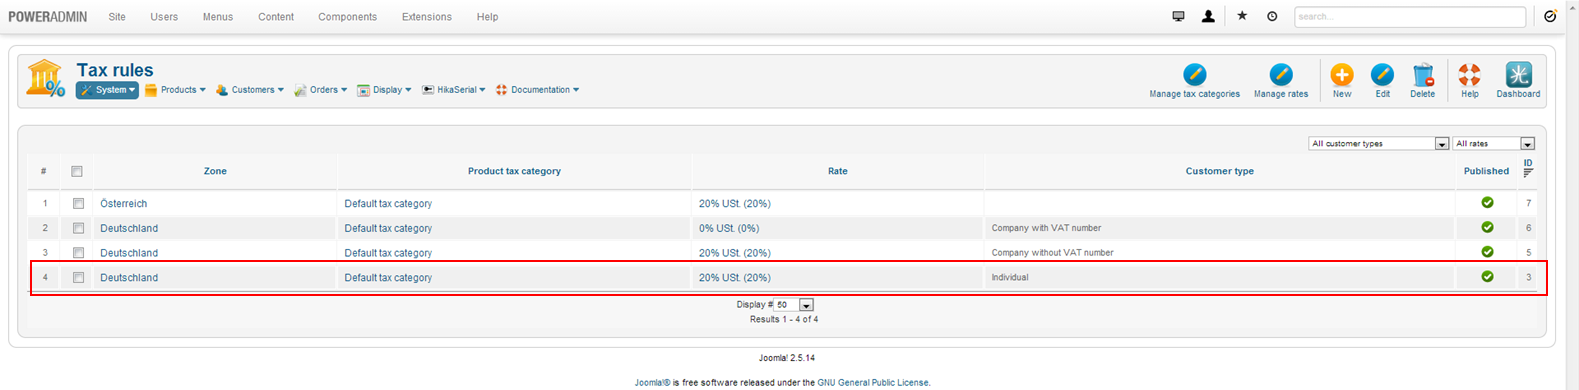Sort by Rate column header
This screenshot has width=1579, height=390.
tap(838, 171)
